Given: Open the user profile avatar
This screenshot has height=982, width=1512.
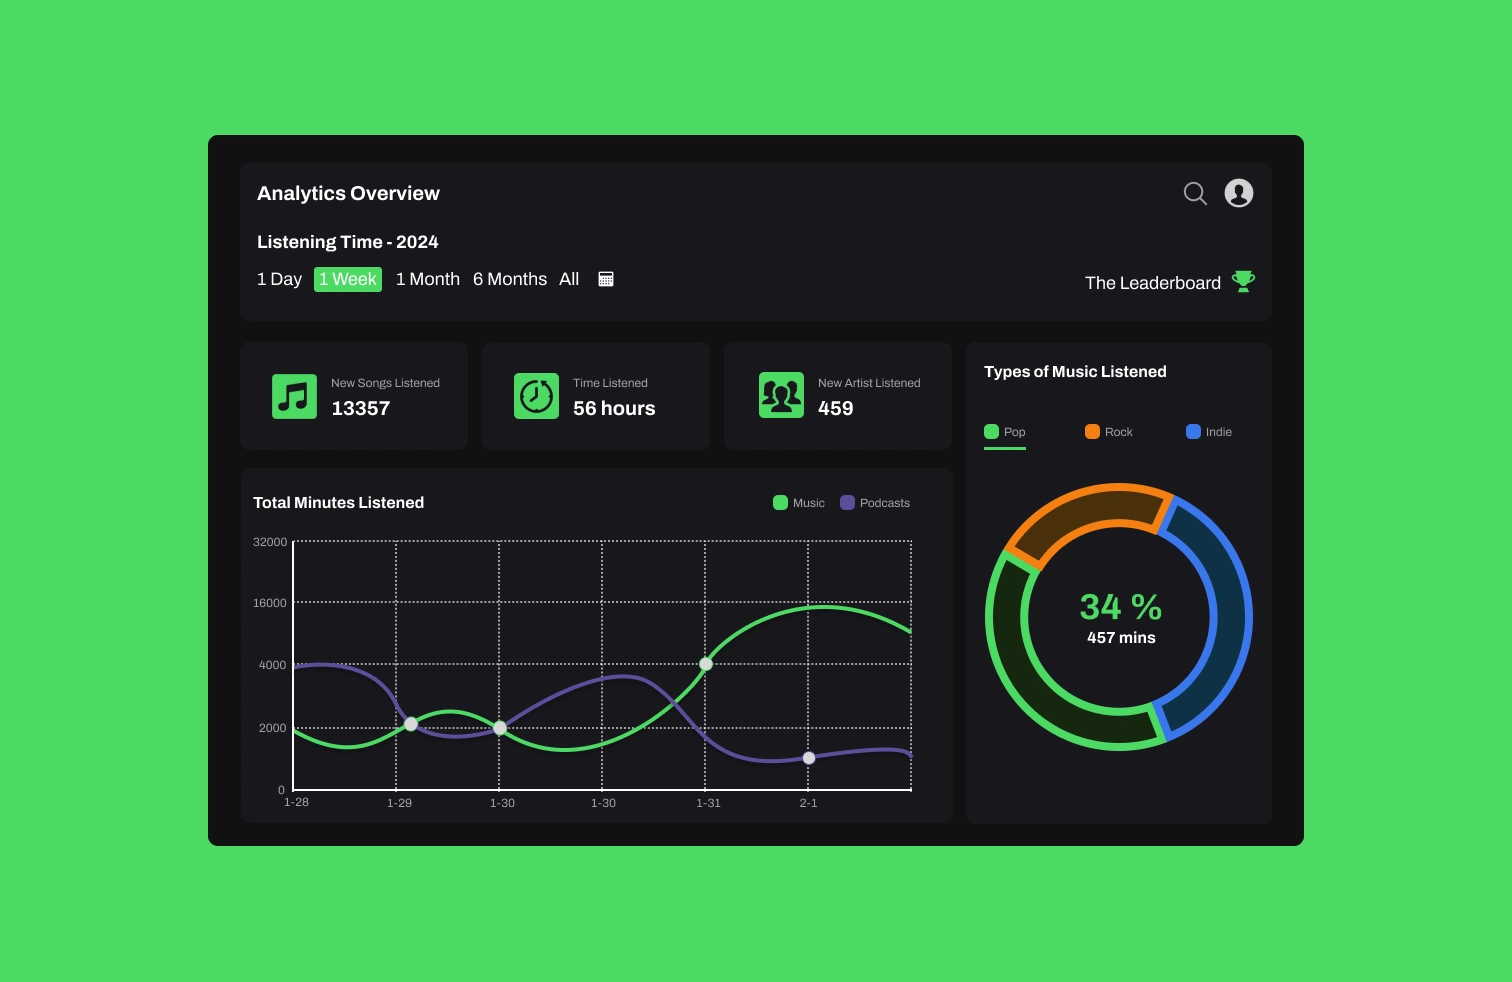Looking at the screenshot, I should (1239, 193).
